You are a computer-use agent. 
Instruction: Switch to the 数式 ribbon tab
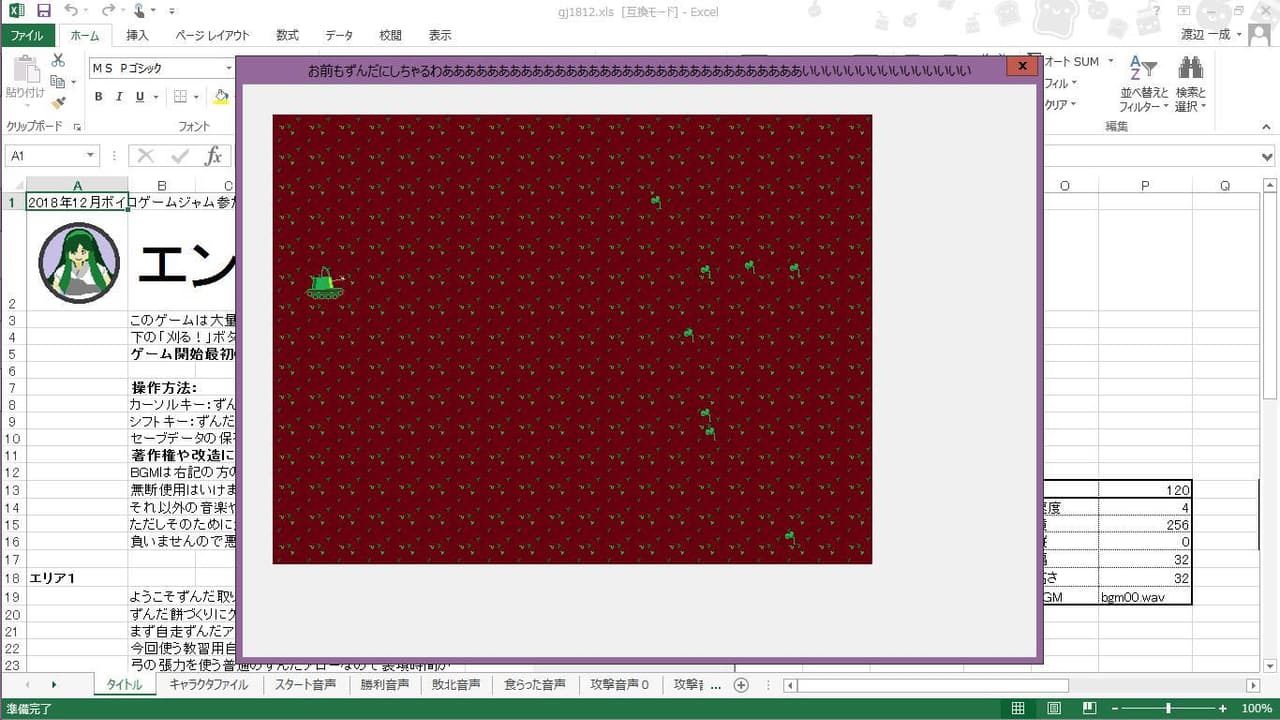(x=287, y=35)
